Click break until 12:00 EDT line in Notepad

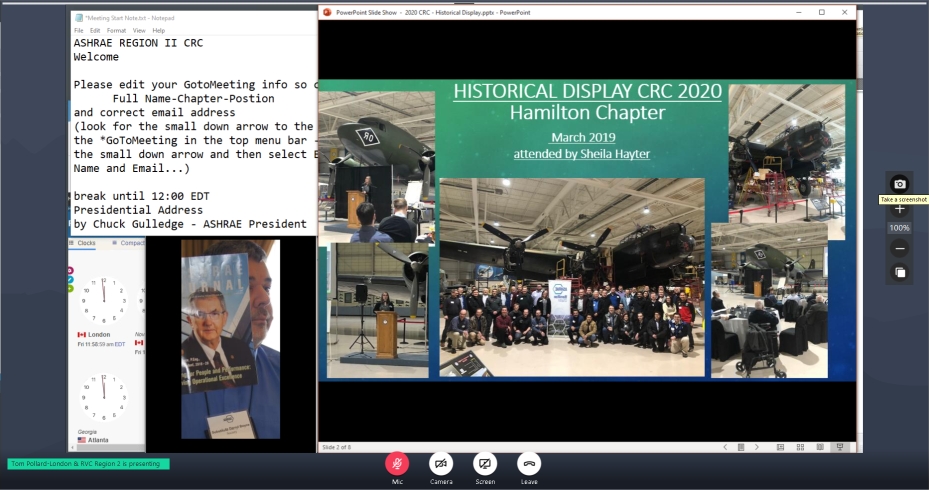tap(141, 196)
